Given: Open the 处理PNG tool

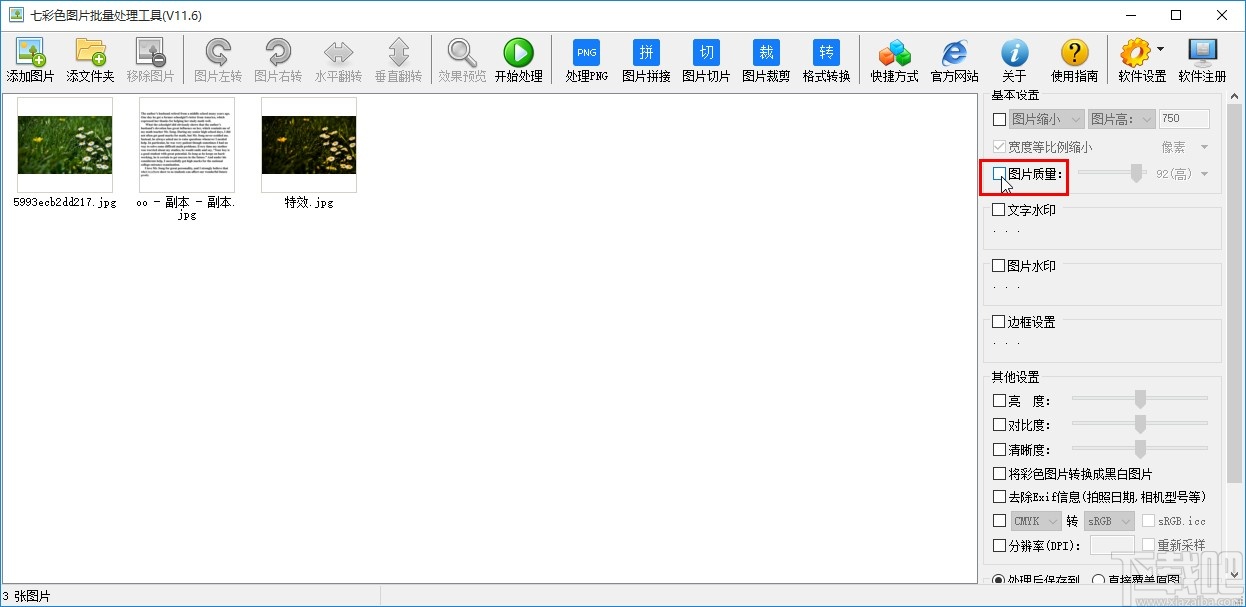Looking at the screenshot, I should (x=586, y=60).
